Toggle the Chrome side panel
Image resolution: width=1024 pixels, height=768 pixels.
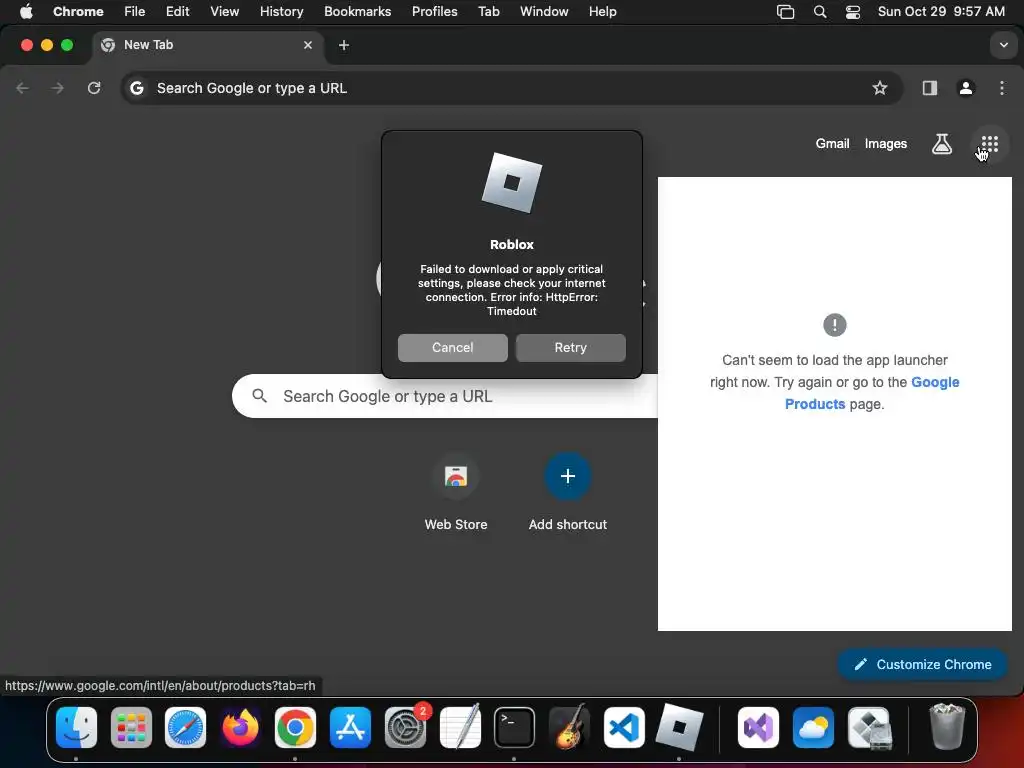(929, 88)
